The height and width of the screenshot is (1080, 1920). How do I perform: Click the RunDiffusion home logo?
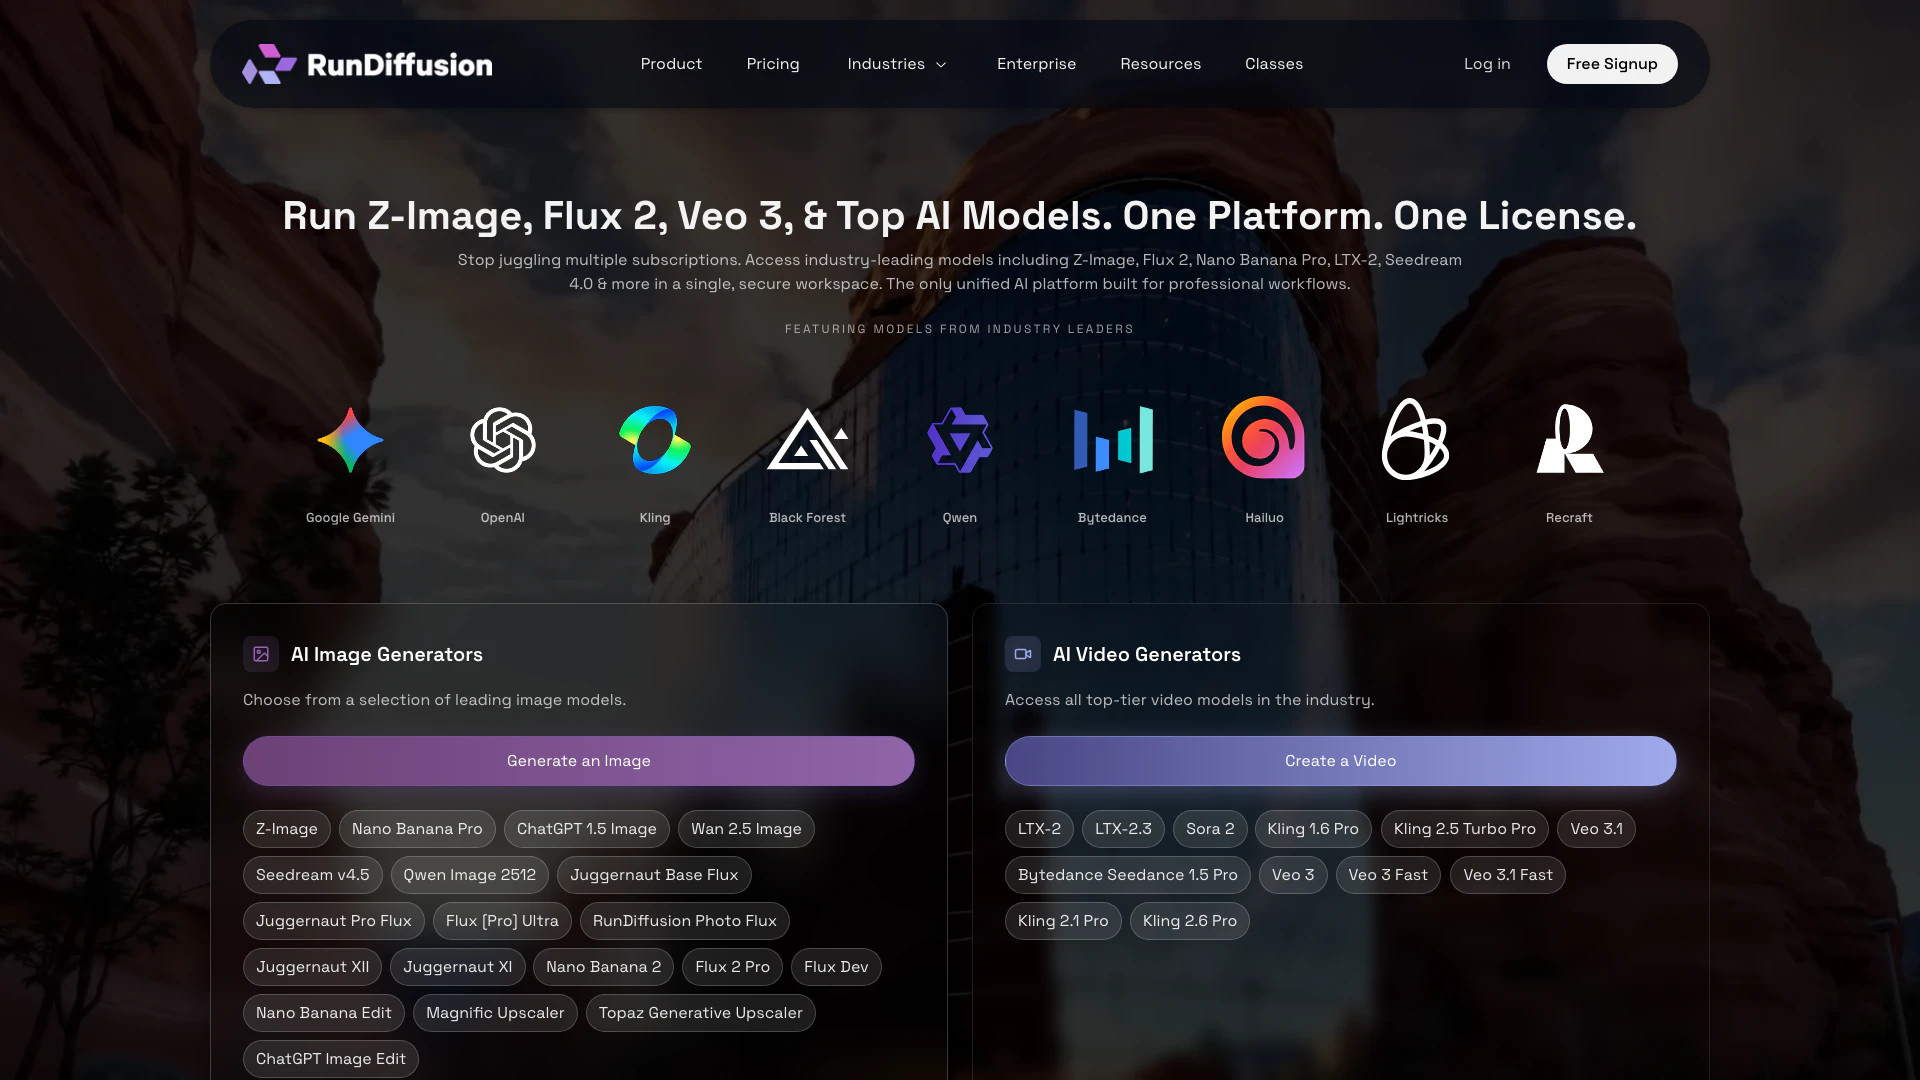[367, 64]
